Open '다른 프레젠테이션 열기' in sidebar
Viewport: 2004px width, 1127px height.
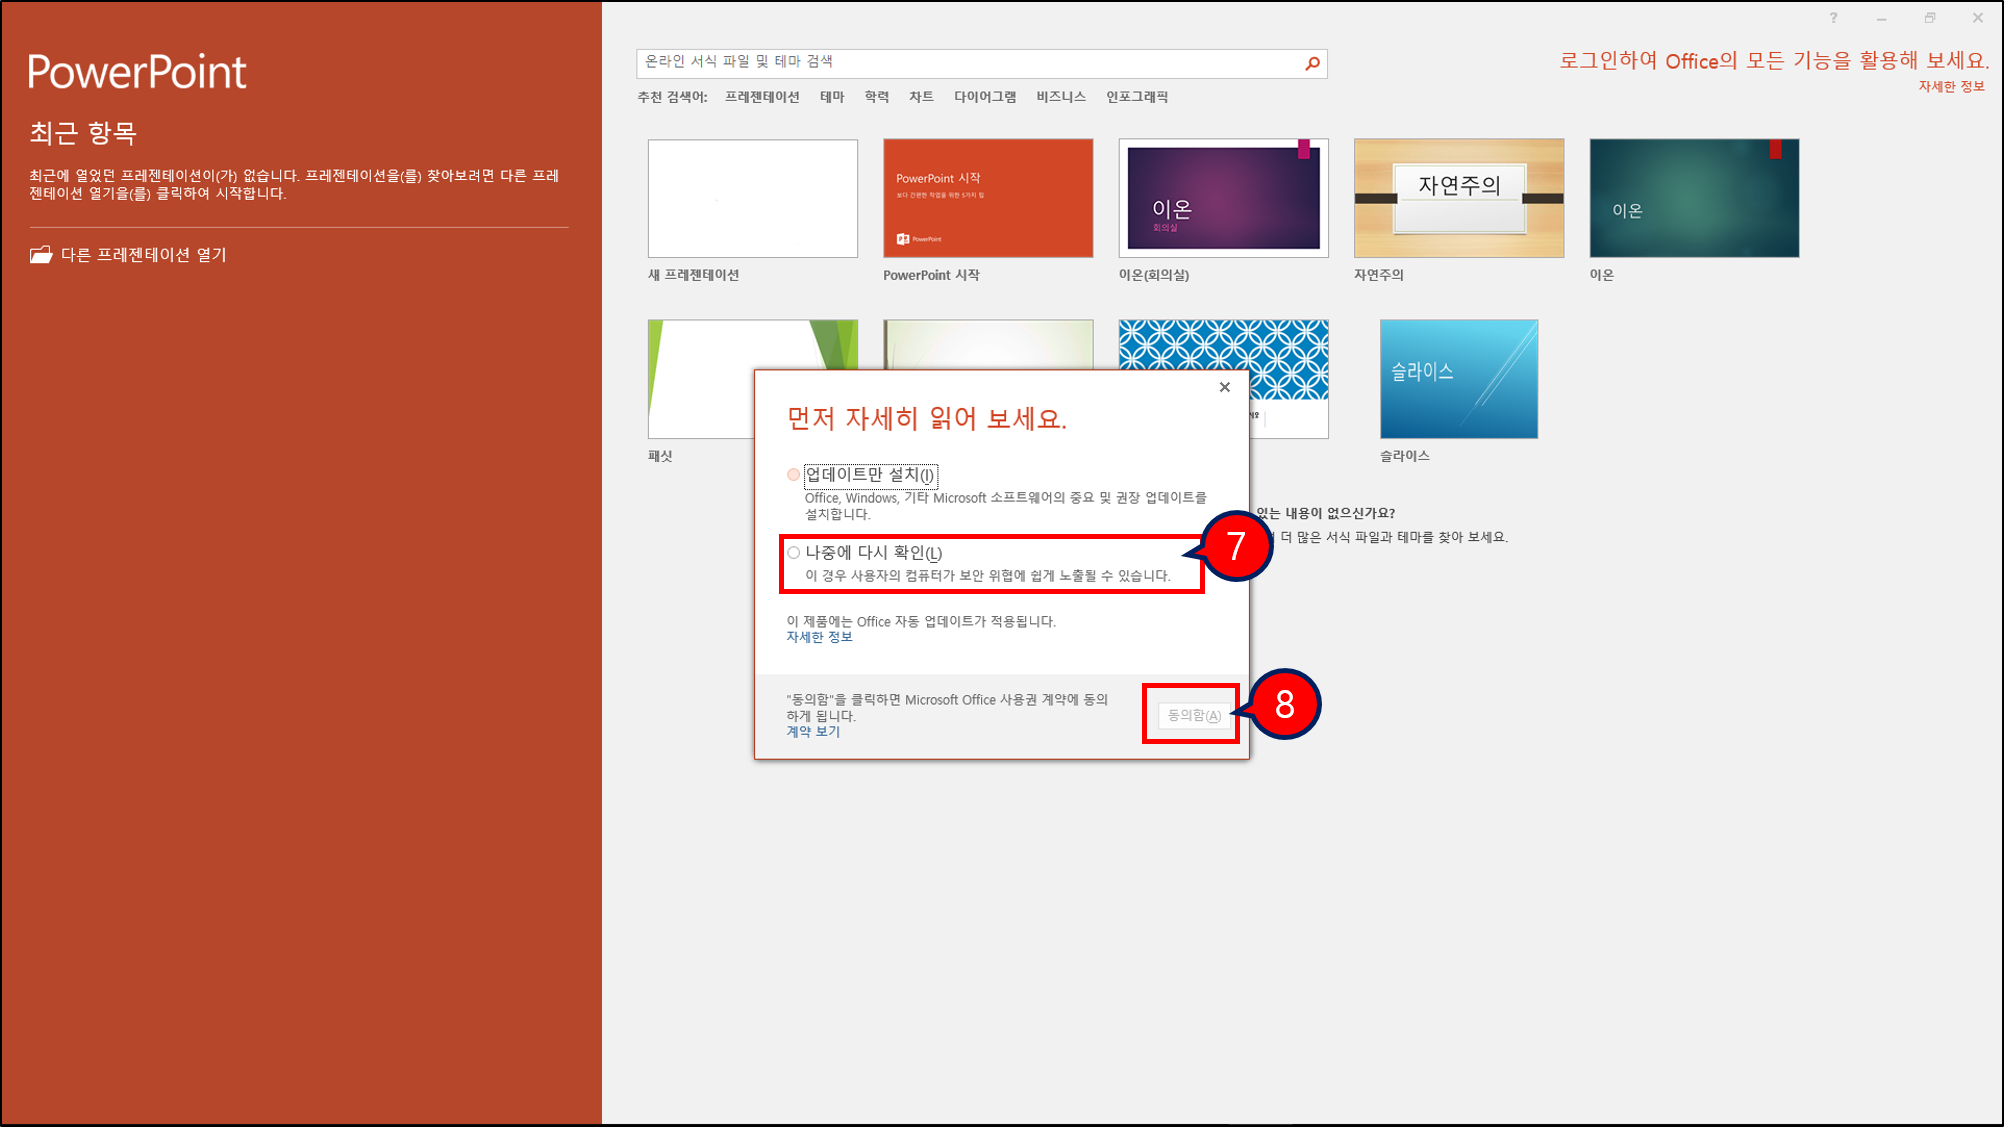143,255
